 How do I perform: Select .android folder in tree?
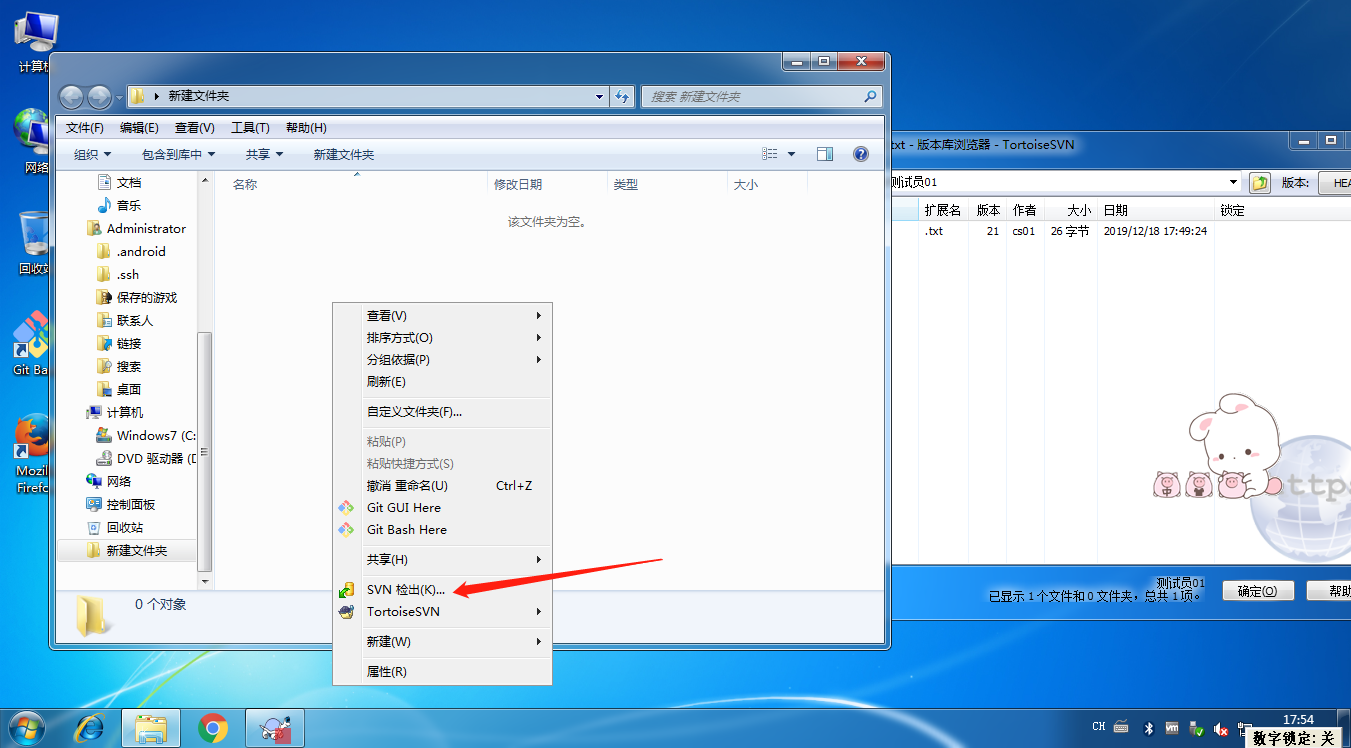131,252
